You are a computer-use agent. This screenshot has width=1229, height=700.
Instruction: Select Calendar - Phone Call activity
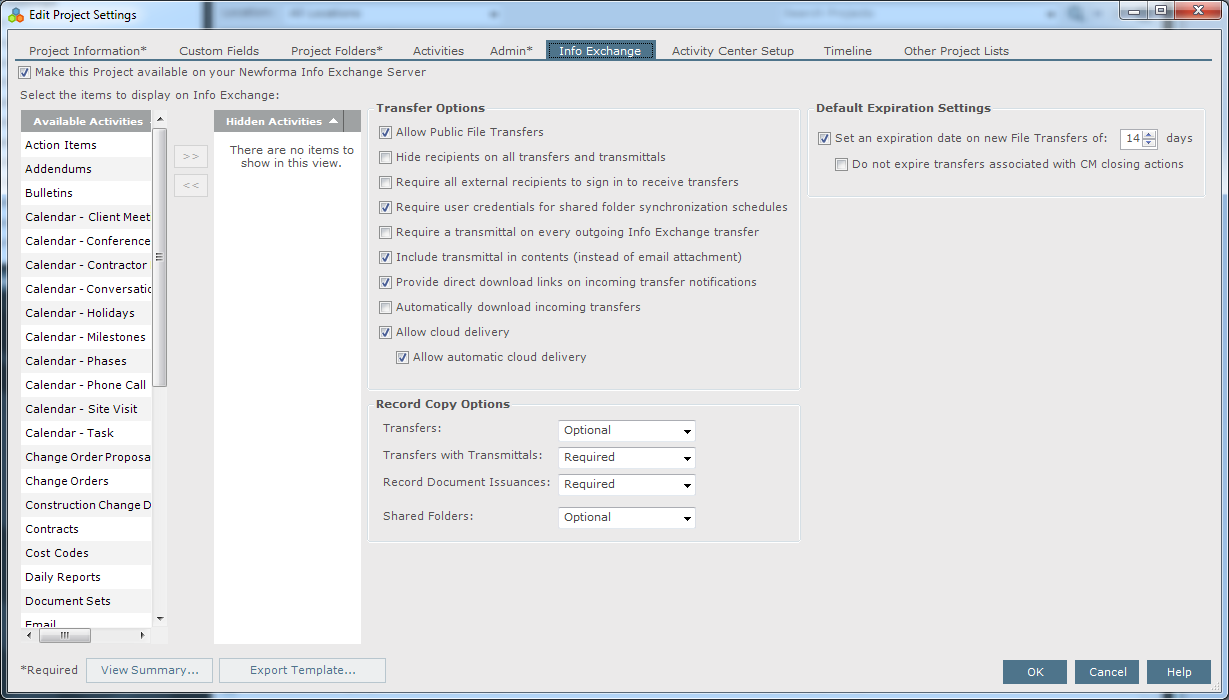click(x=87, y=385)
